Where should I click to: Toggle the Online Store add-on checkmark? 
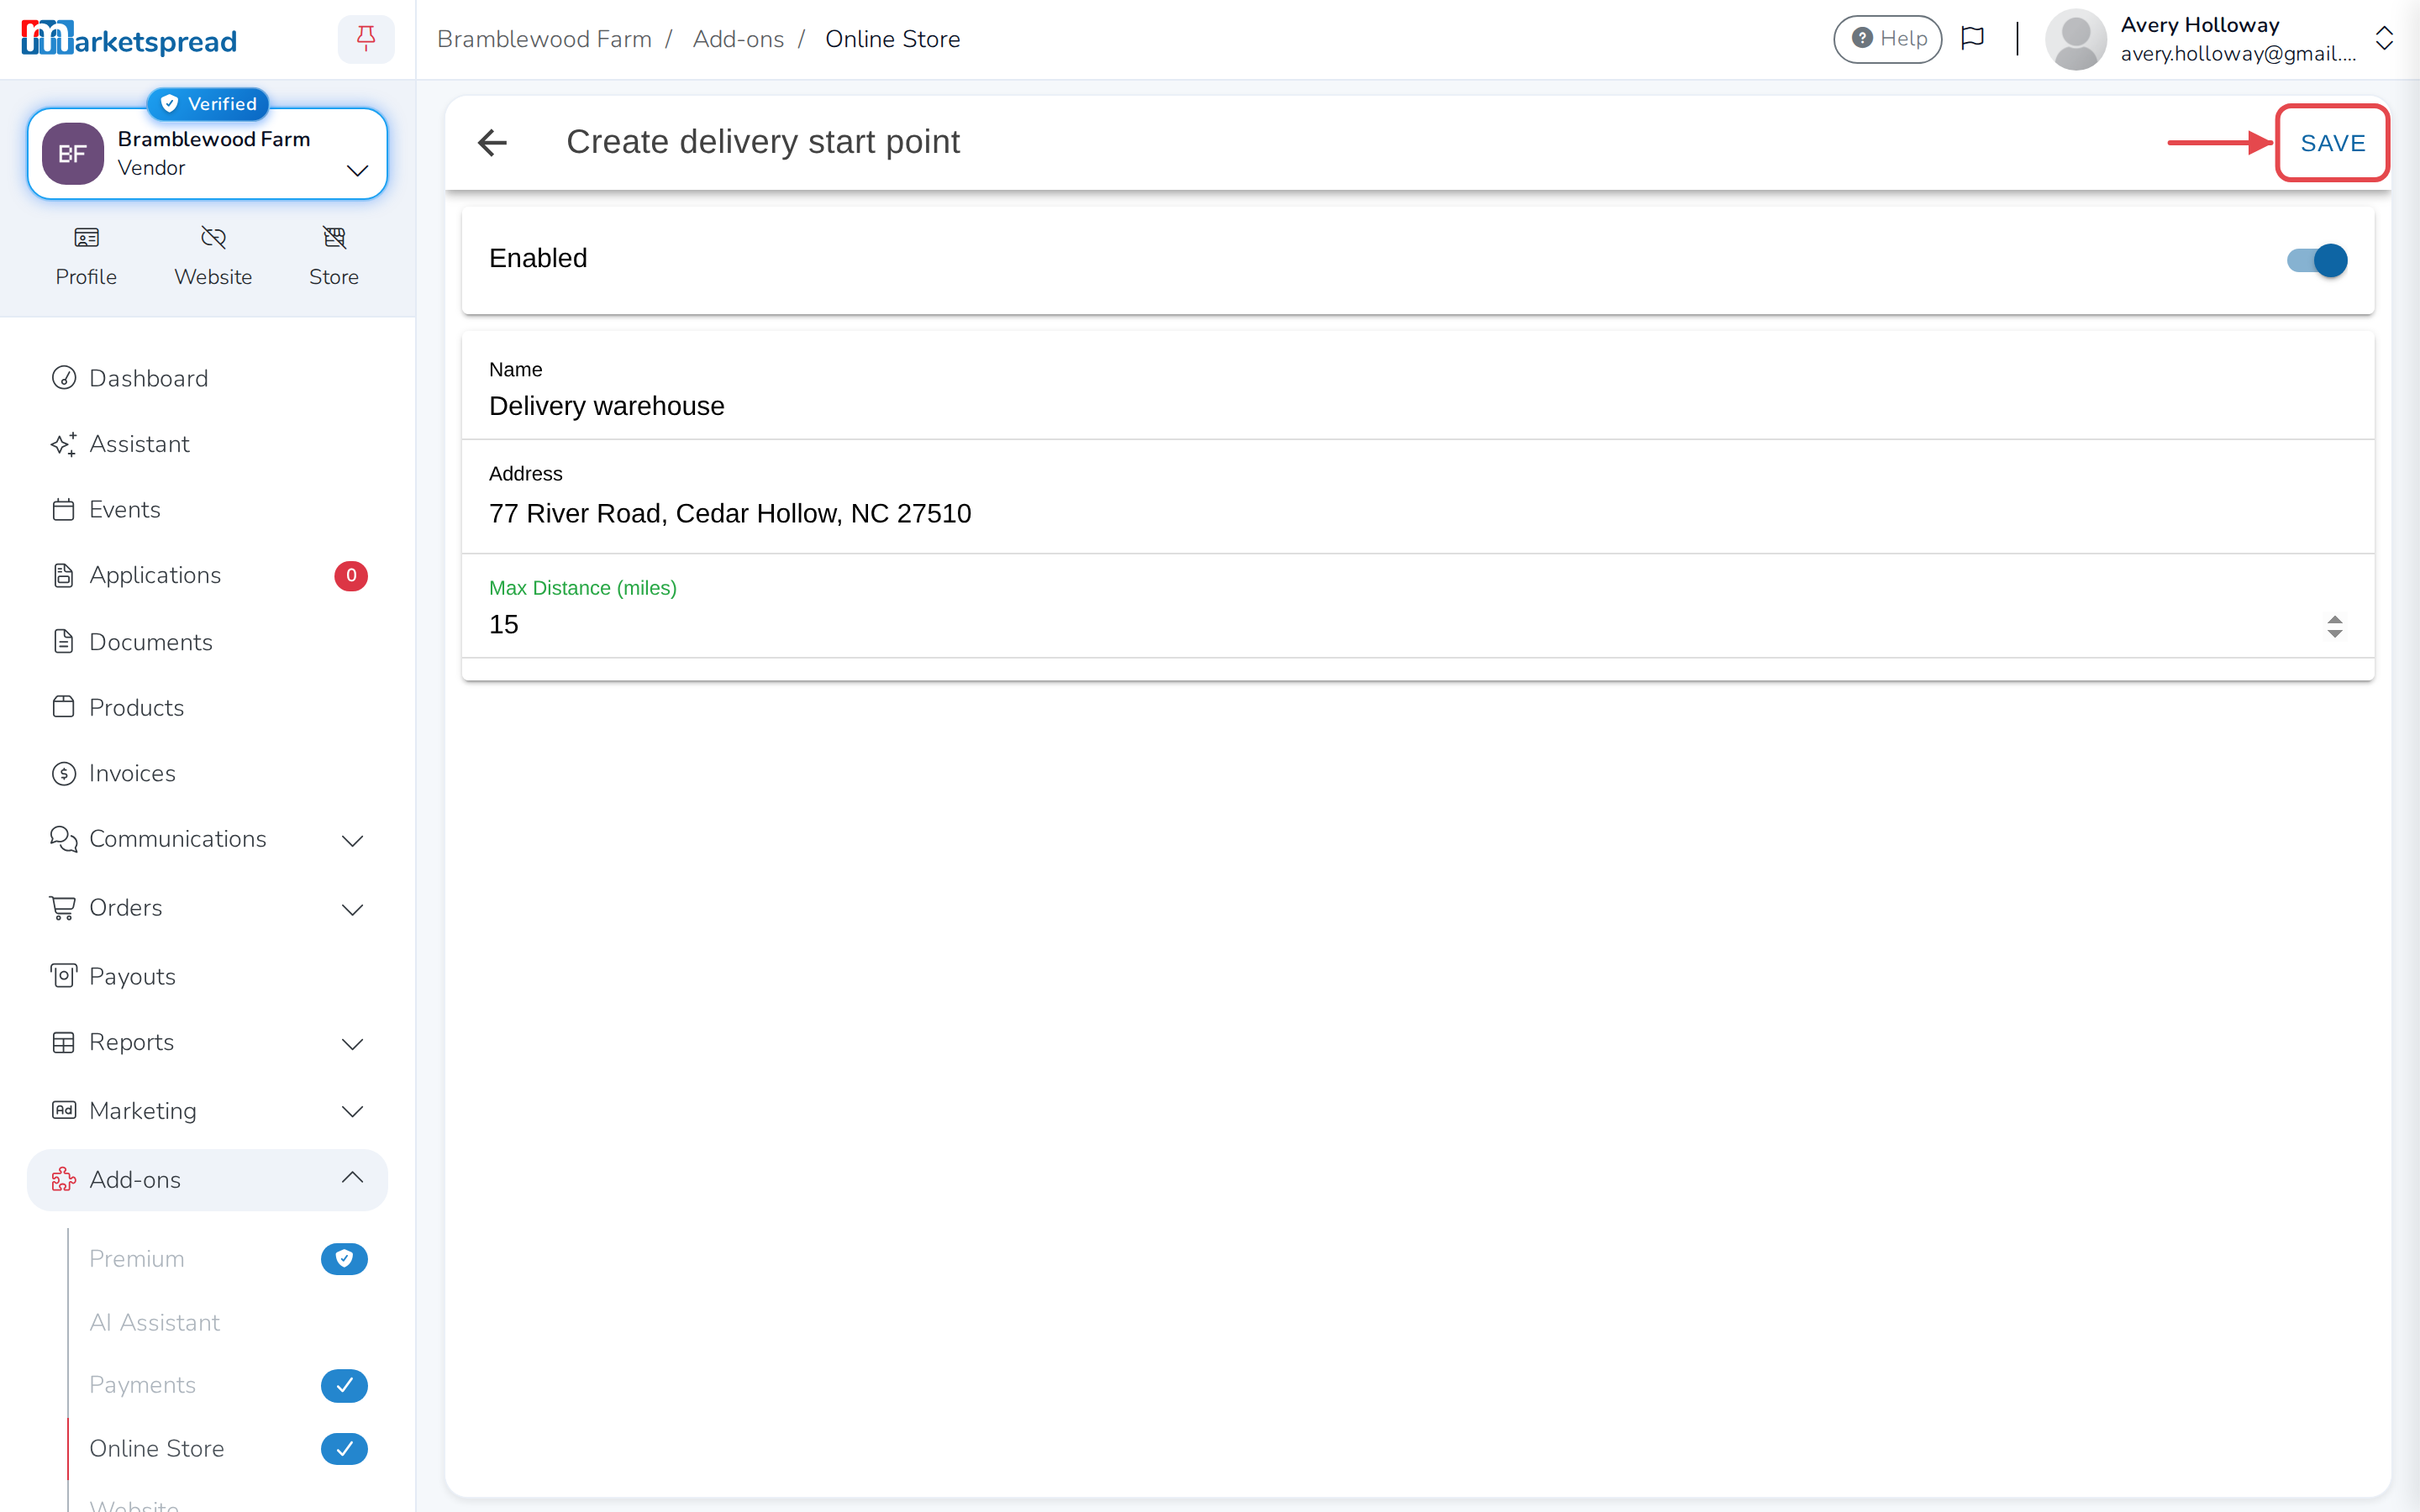[x=344, y=1448]
